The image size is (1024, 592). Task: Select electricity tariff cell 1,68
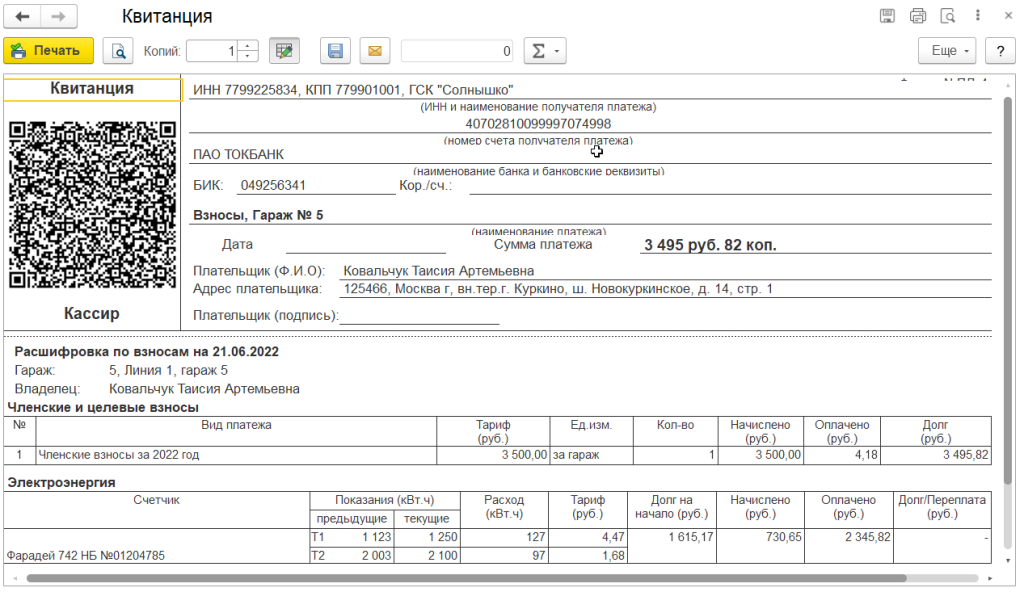588,555
